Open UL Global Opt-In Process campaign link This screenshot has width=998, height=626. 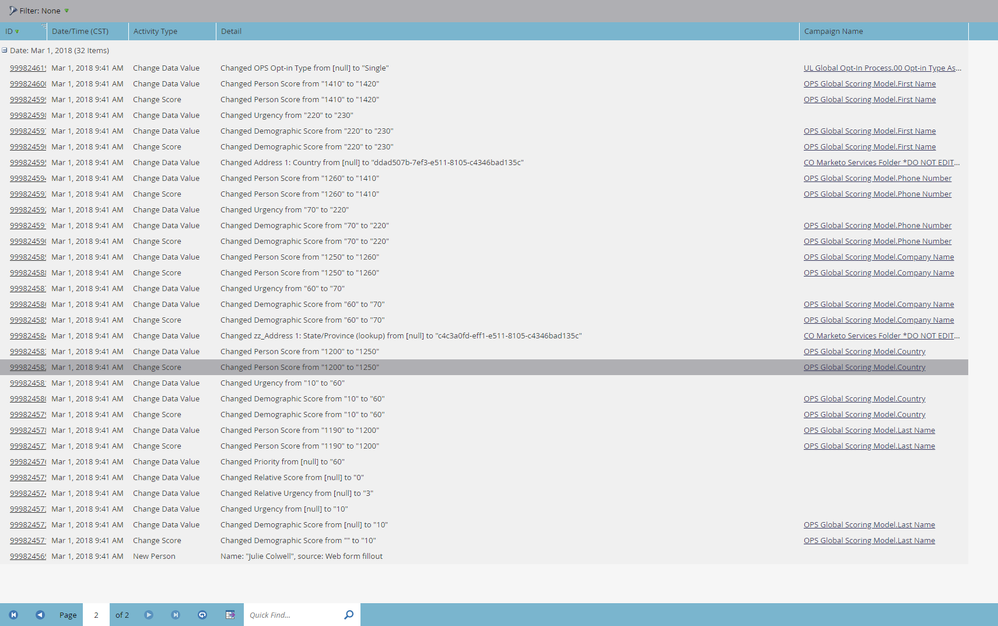(x=882, y=68)
